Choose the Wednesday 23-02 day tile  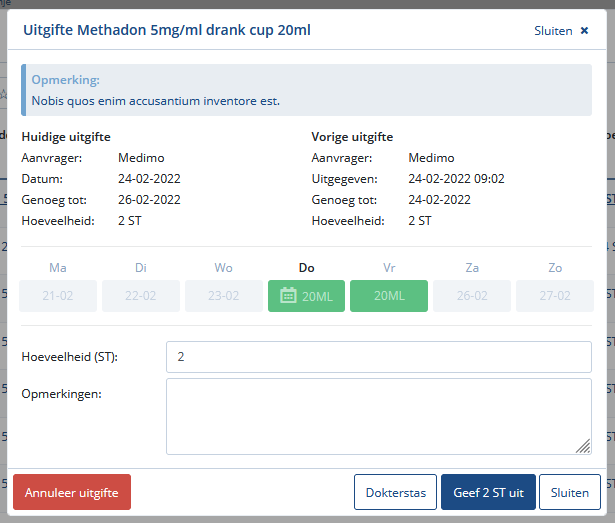tap(223, 296)
